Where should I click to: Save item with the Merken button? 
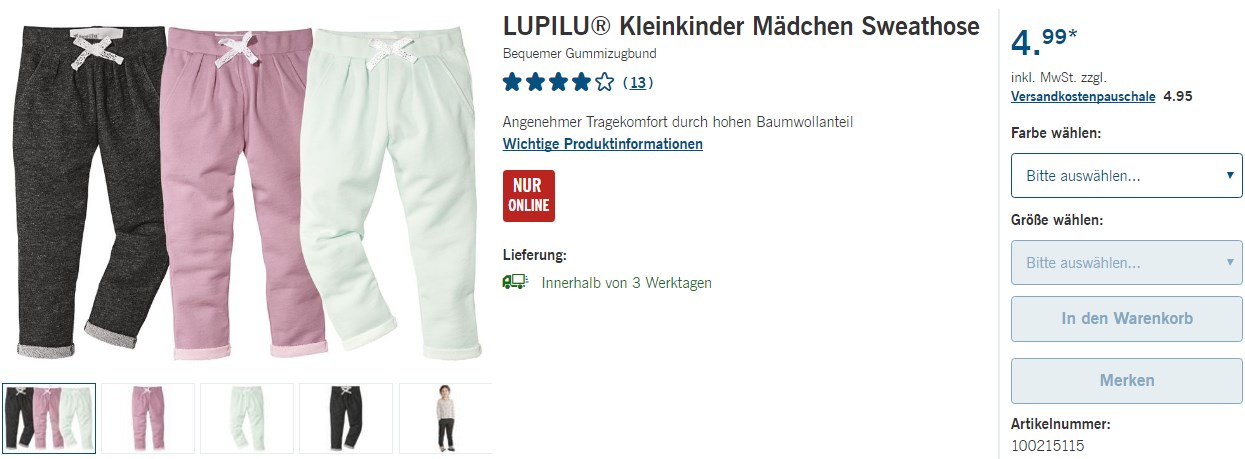(1127, 381)
